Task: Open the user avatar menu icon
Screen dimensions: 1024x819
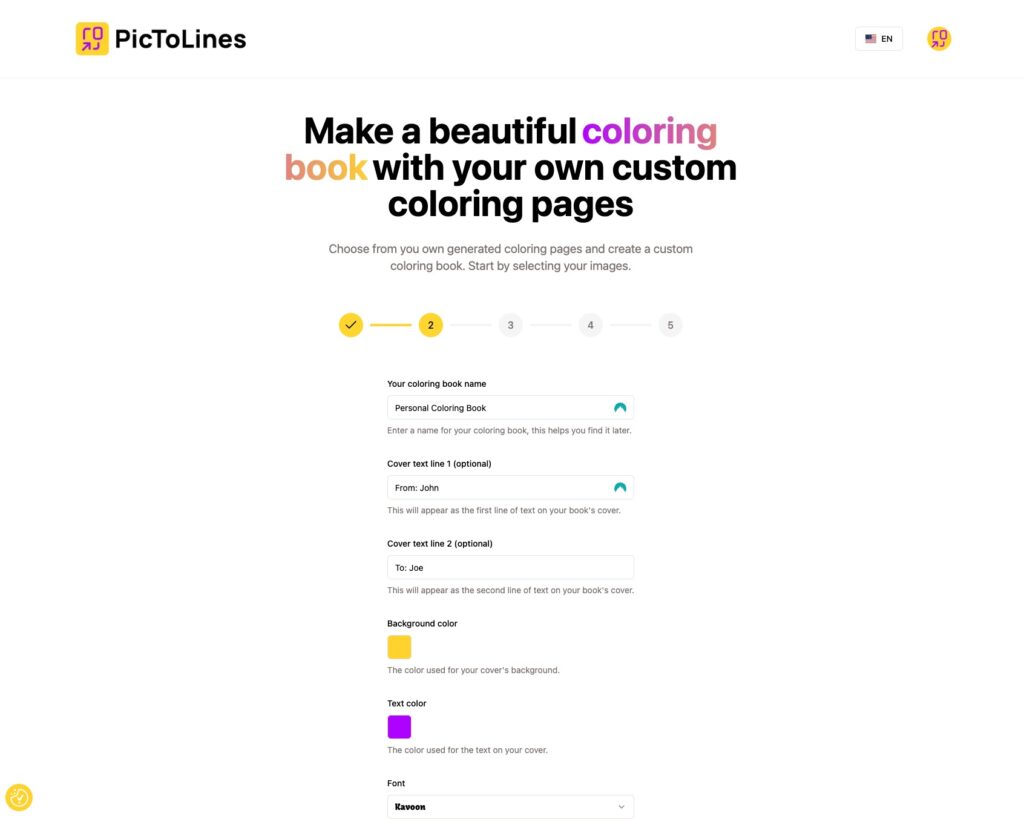Action: [938, 39]
